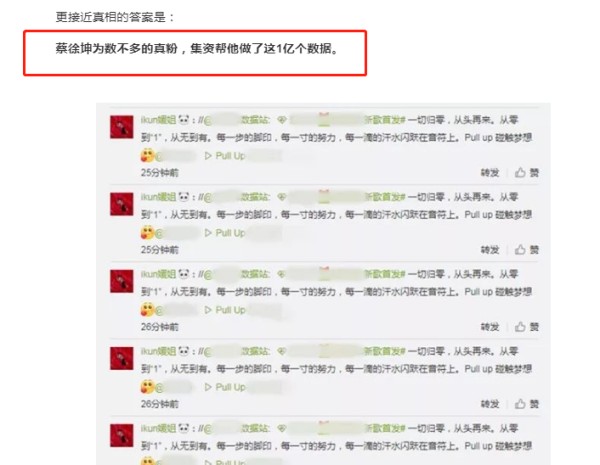Play the Pull Up song in second repost
Screen dimensions: 600x465
(225, 233)
